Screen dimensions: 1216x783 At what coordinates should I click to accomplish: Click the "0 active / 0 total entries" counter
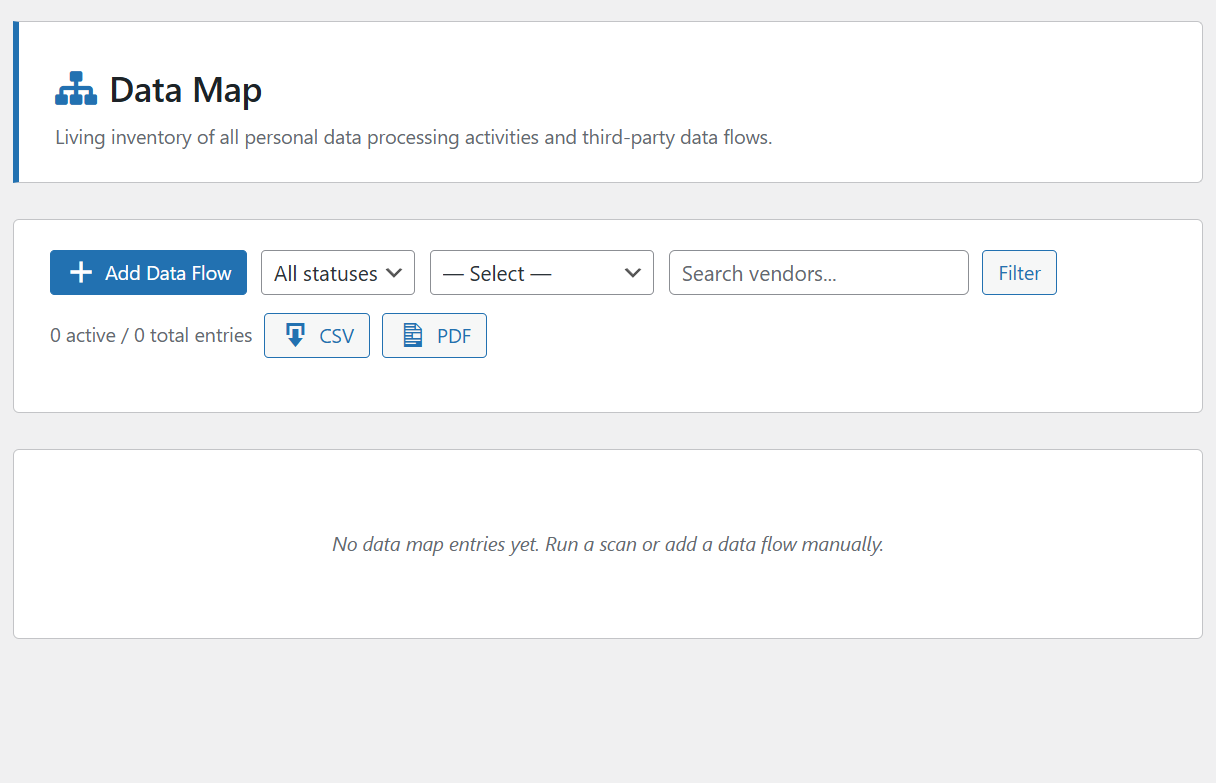click(x=151, y=336)
